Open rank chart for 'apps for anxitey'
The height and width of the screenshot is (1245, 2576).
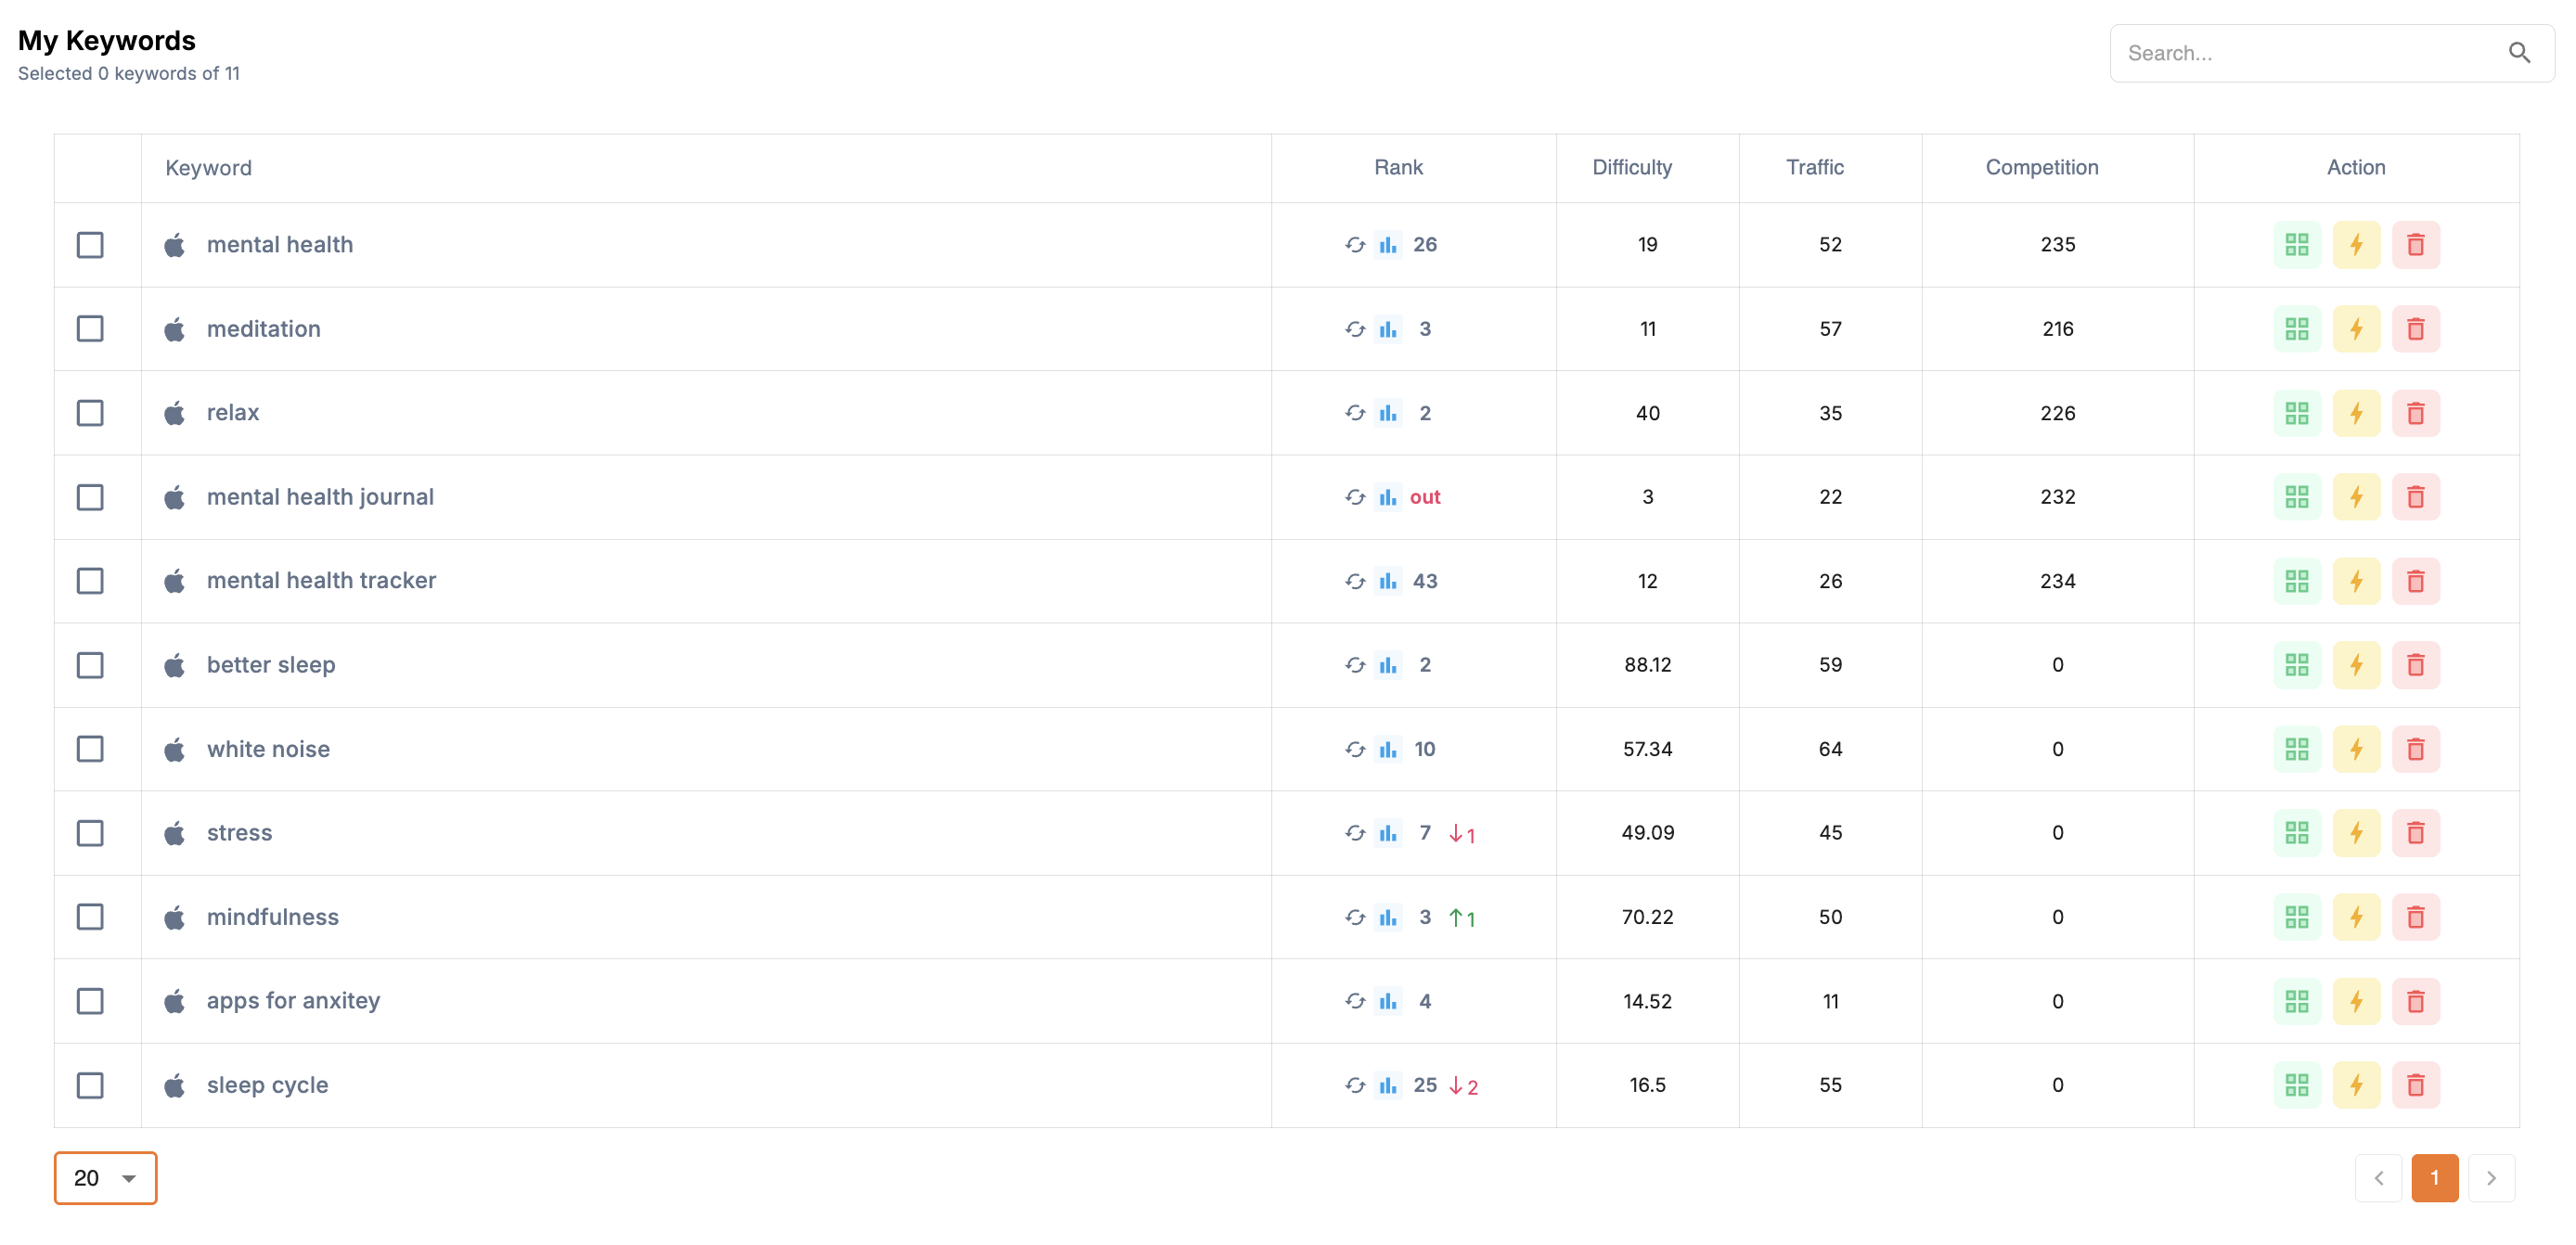pyautogui.click(x=1387, y=1001)
